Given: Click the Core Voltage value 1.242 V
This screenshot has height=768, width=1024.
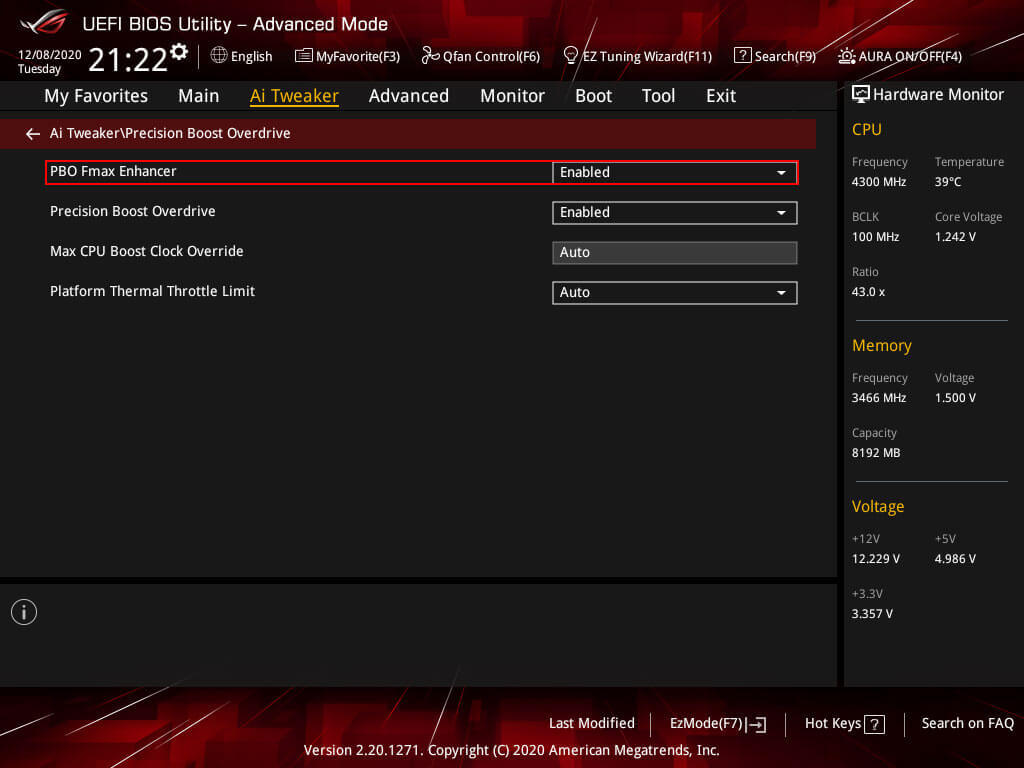Looking at the screenshot, I should click(955, 237).
